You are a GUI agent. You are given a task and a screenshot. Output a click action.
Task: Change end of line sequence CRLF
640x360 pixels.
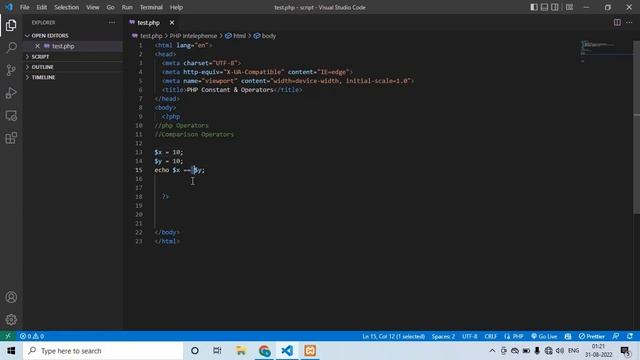(491, 336)
